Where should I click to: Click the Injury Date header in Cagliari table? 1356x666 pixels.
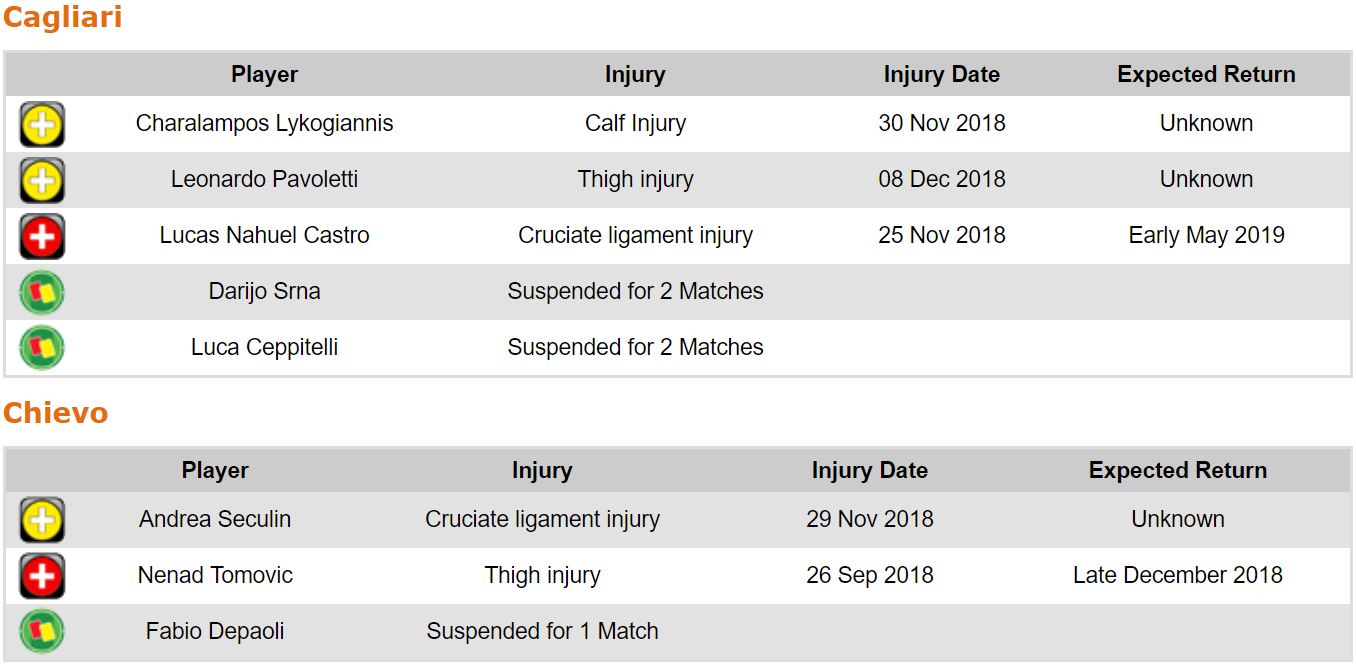pyautogui.click(x=941, y=75)
